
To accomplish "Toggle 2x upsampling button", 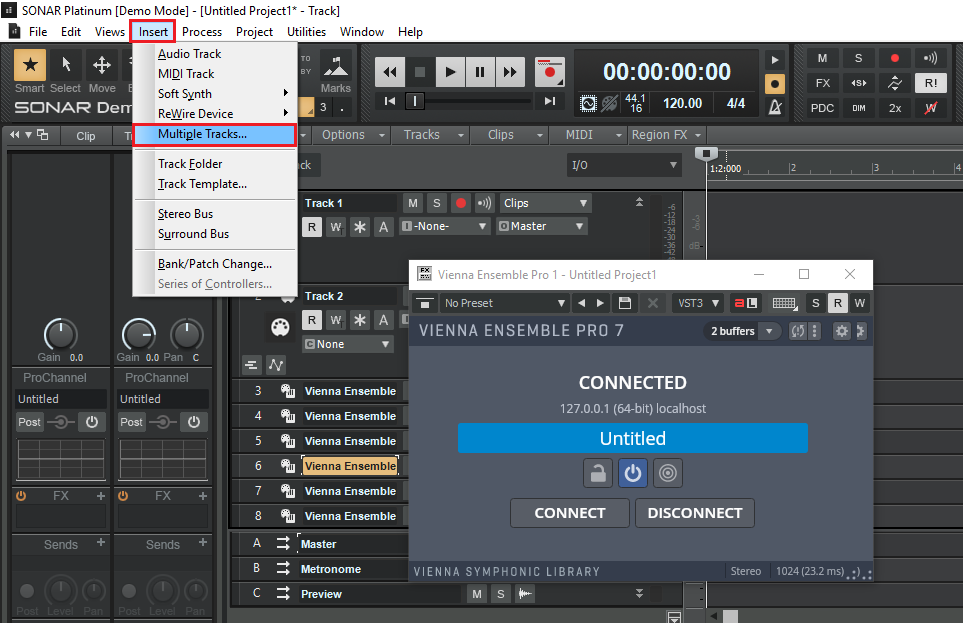I will click(895, 108).
